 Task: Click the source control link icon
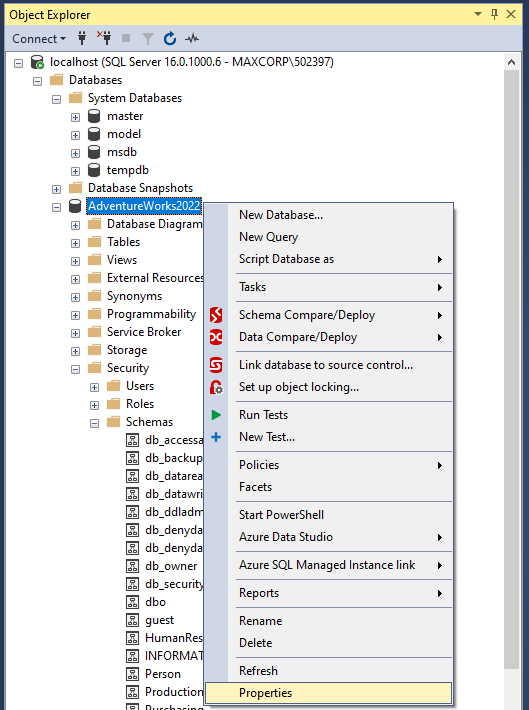(216, 365)
